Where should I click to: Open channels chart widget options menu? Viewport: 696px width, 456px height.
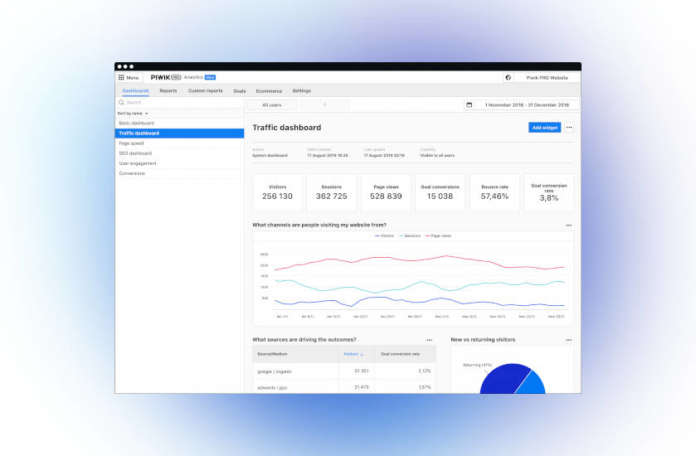click(569, 225)
